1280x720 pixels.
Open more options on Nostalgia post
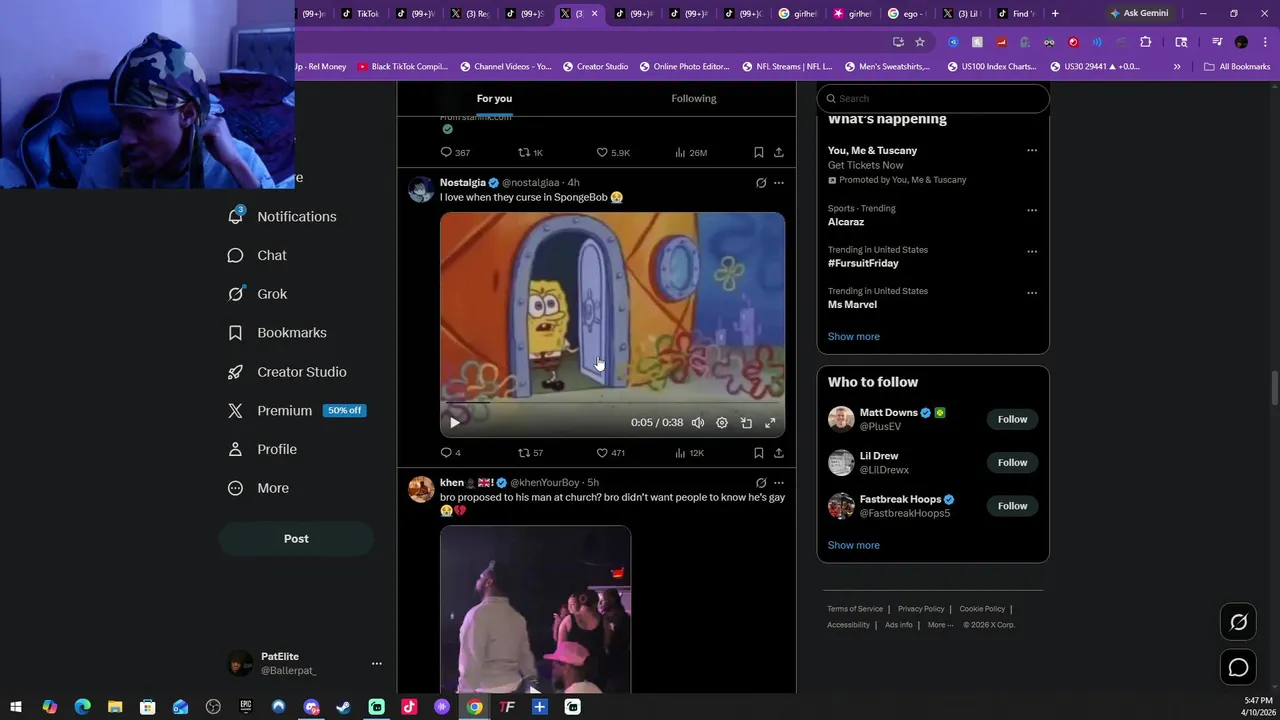[779, 183]
